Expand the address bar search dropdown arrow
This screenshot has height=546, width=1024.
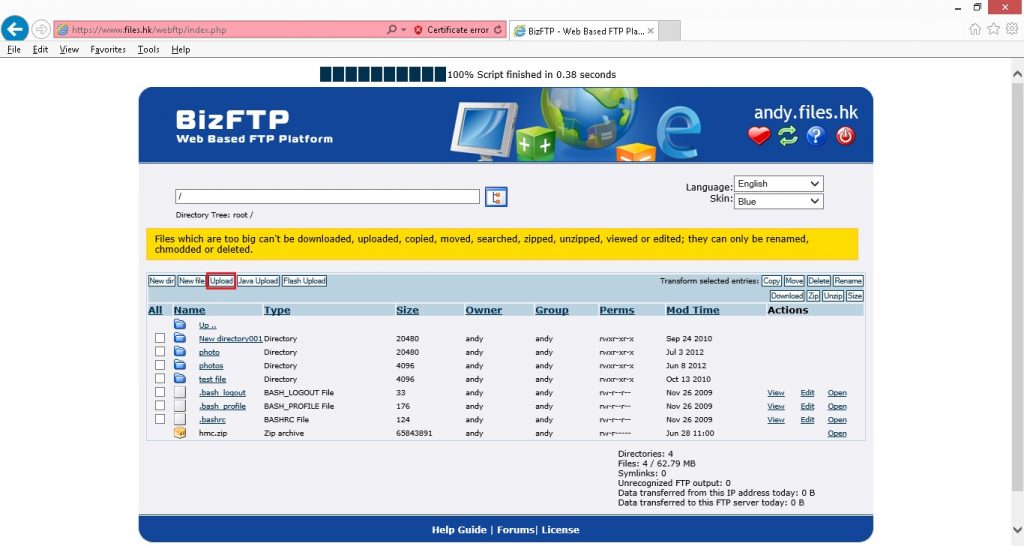click(404, 29)
